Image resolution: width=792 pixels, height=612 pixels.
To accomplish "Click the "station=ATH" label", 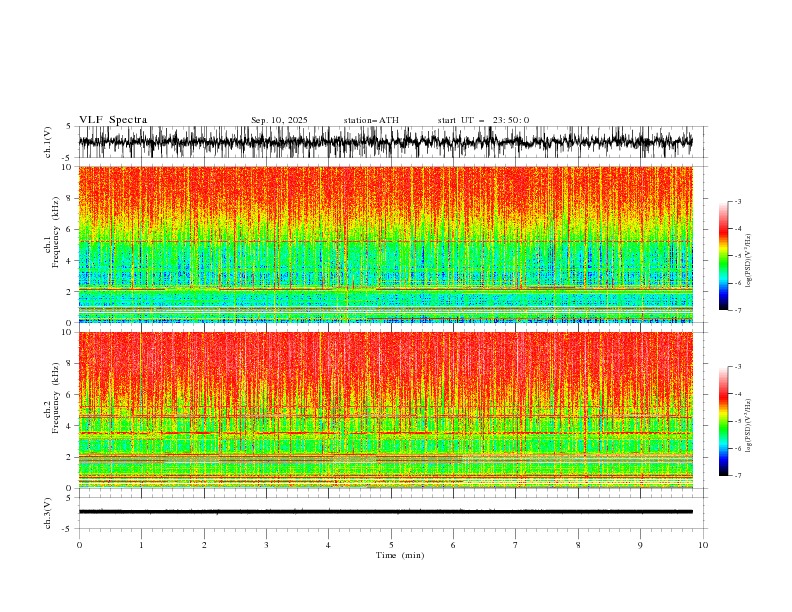I will click(x=371, y=120).
